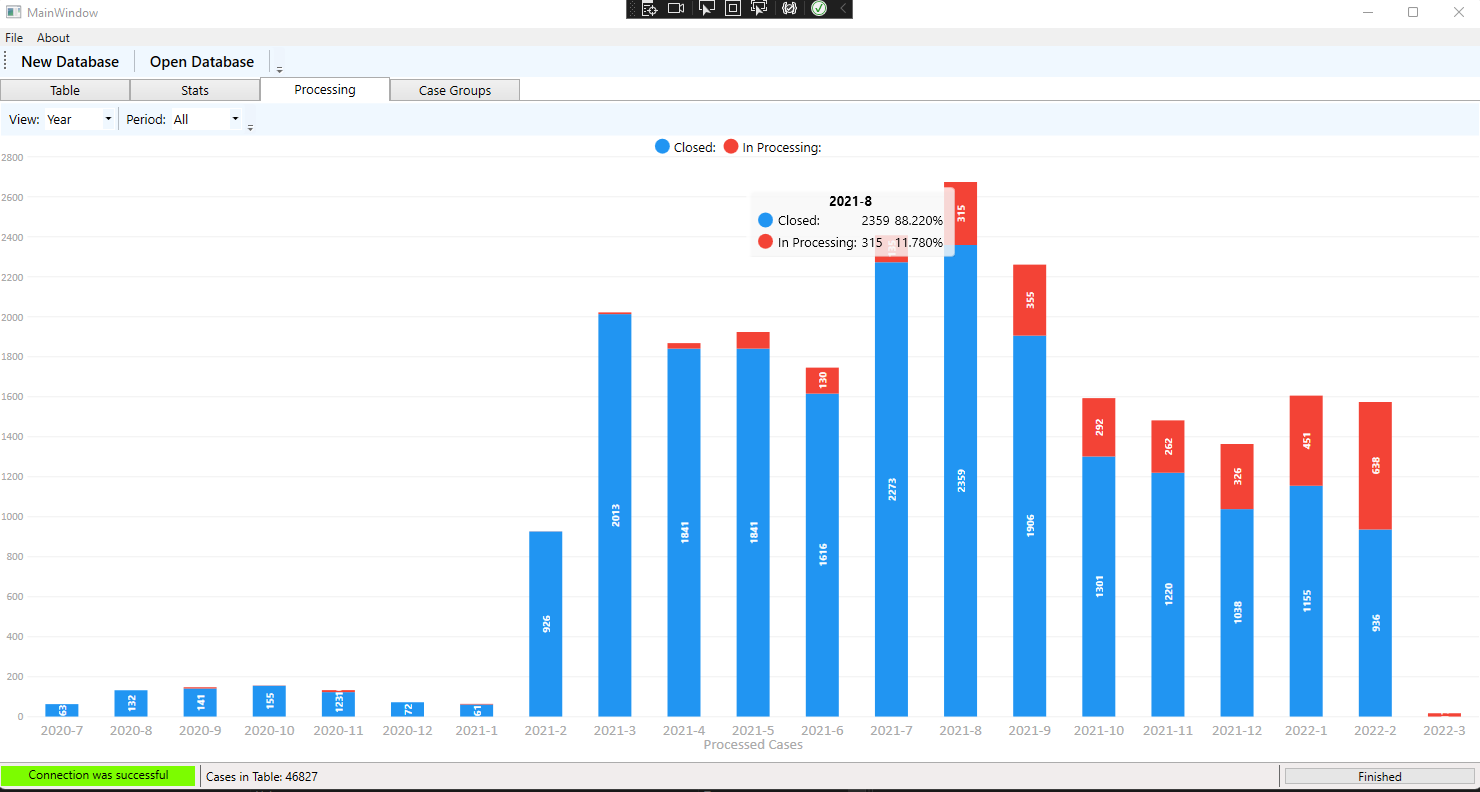Image resolution: width=1480 pixels, height=792 pixels.
Task: Activate the Select Element cursor tool
Action: pos(707,9)
